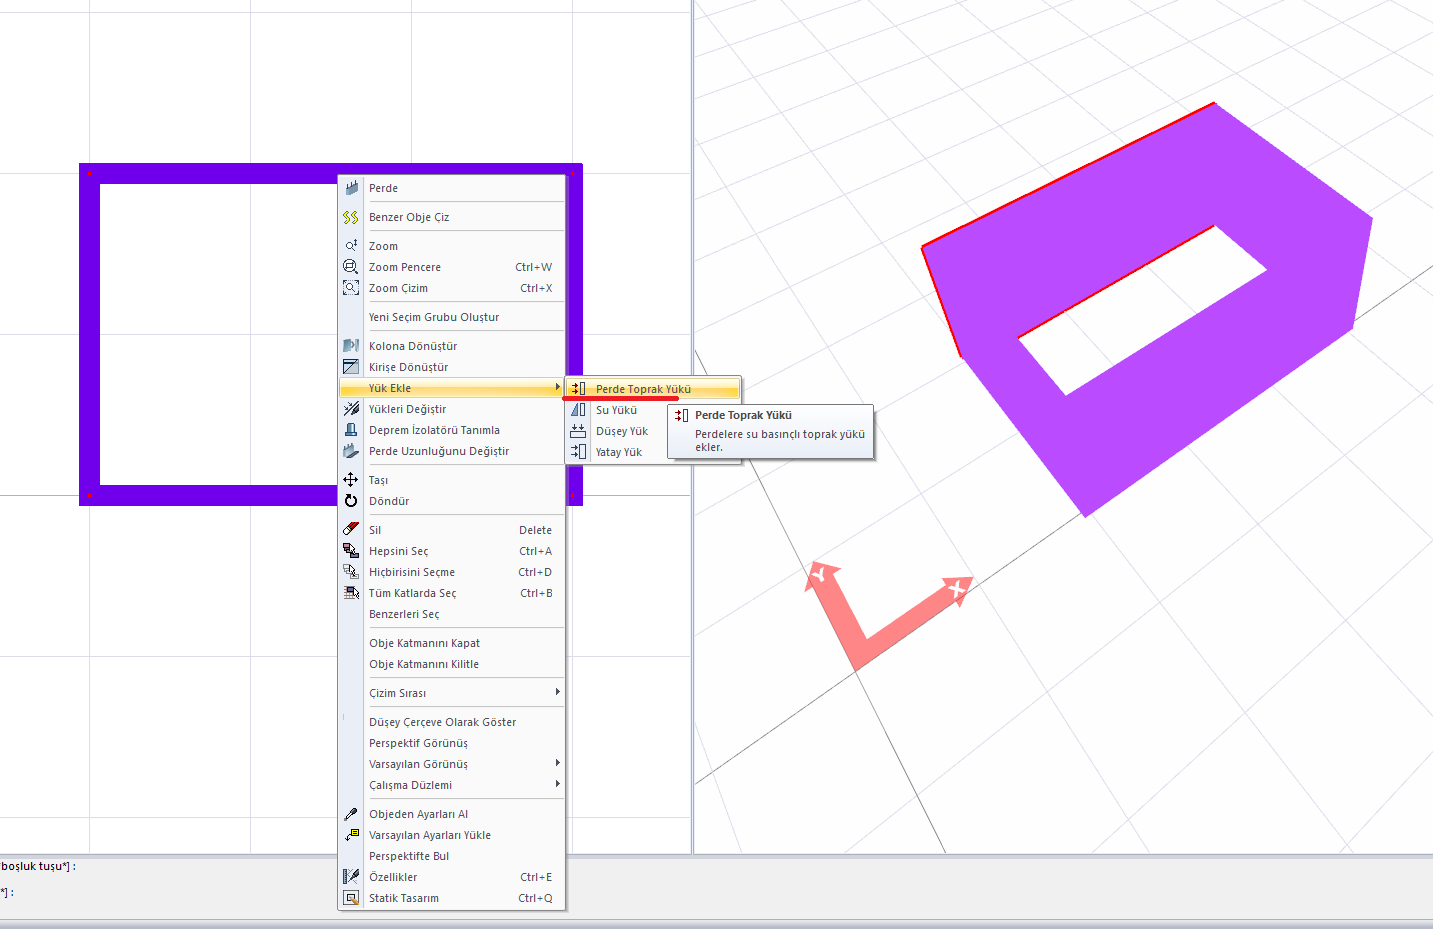
Task: Click the Tüm Katlarda Seç icon
Action: tap(351, 593)
